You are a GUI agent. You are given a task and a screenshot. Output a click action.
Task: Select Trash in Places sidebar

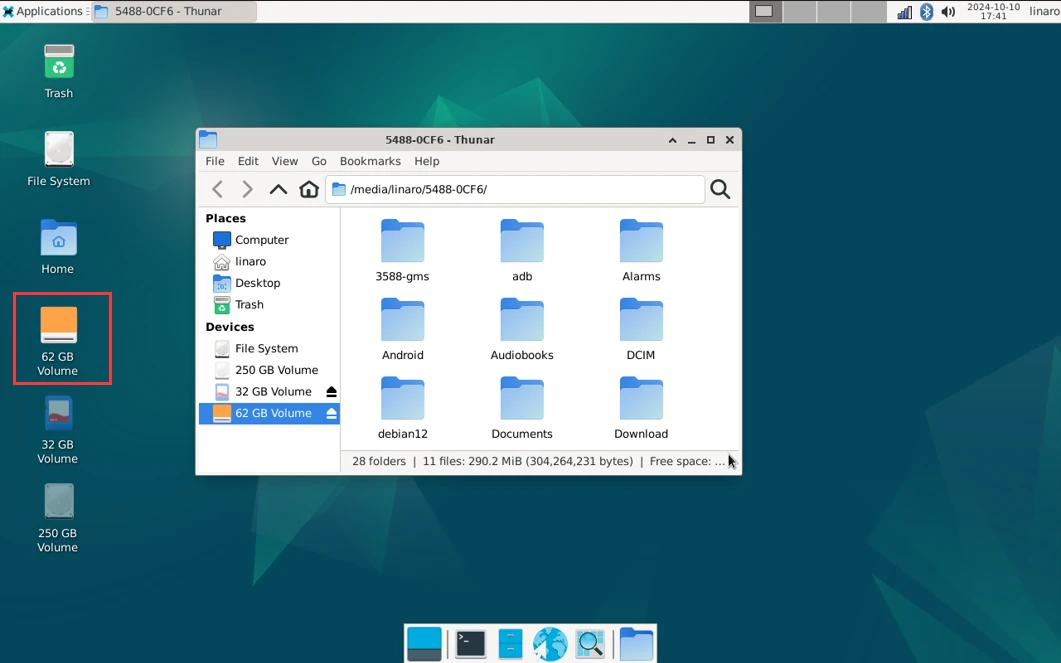(269, 305)
